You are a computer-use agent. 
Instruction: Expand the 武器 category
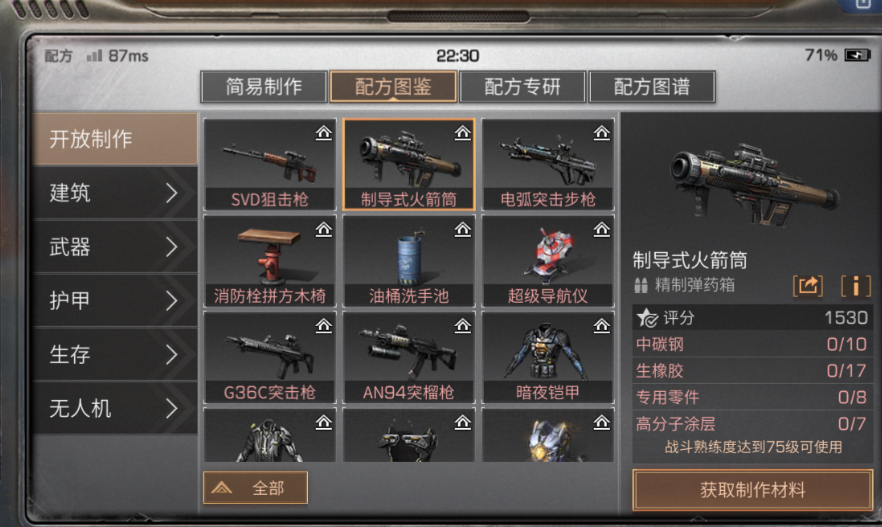tap(115, 247)
